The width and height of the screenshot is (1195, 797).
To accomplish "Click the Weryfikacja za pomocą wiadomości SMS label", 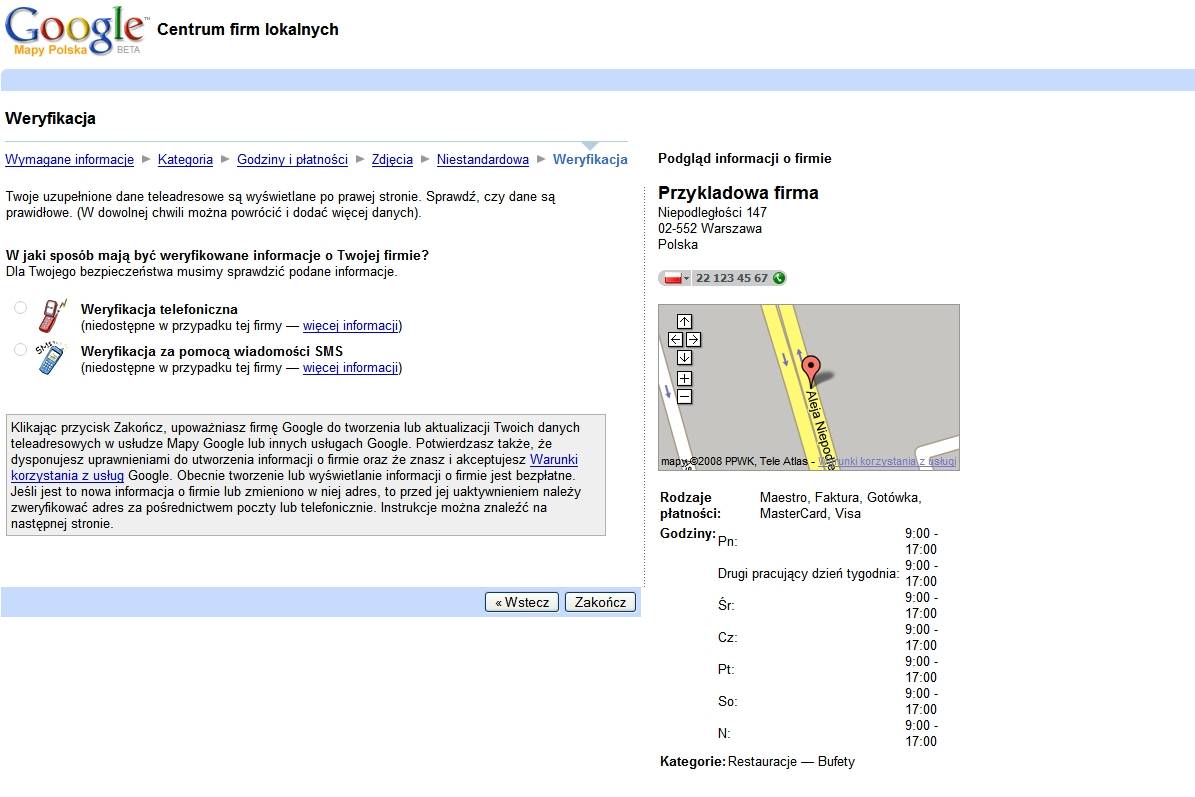I will tap(212, 351).
